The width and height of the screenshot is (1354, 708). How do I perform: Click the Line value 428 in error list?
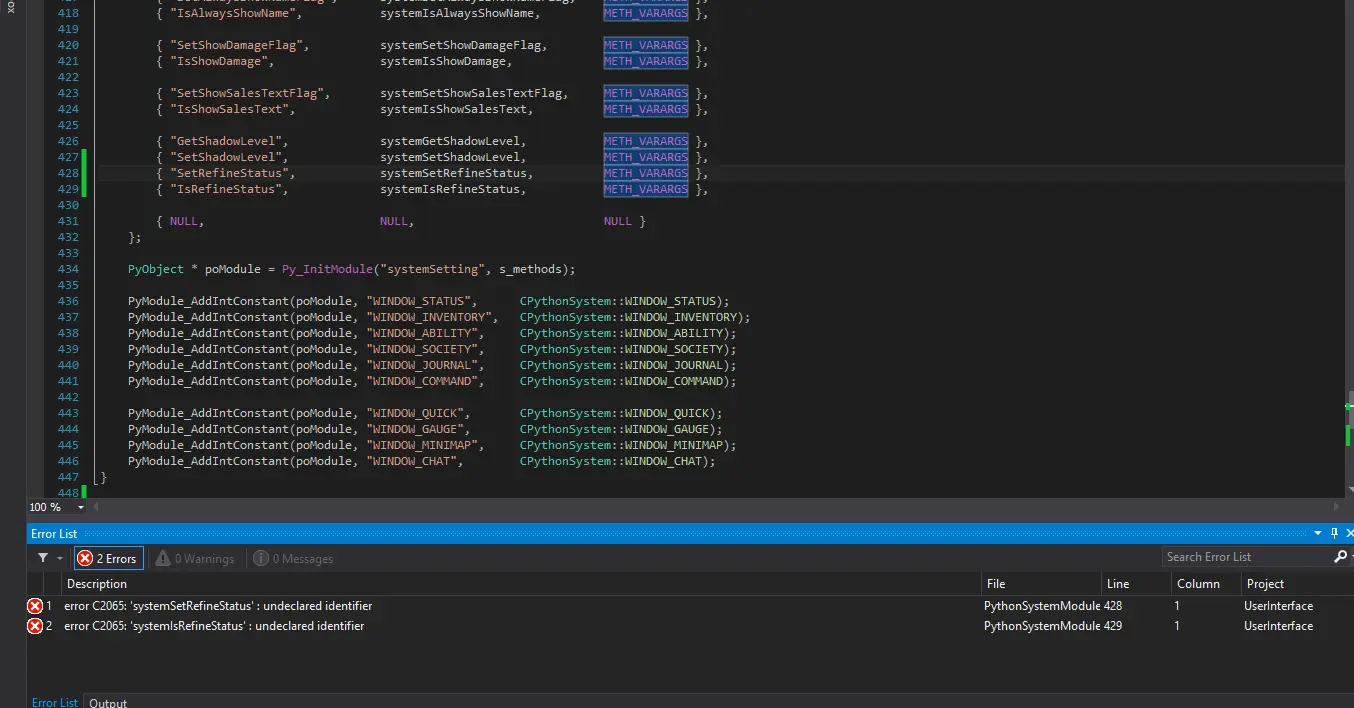click(1113, 606)
